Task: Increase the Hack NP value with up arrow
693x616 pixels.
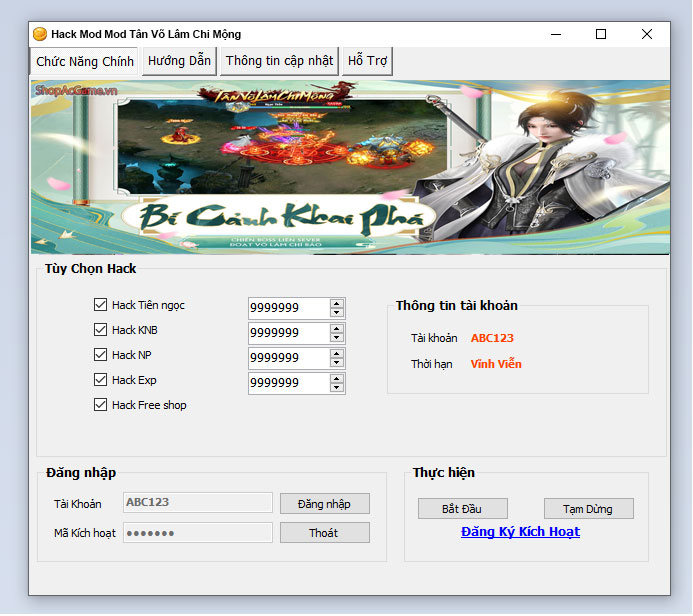Action: (x=337, y=354)
